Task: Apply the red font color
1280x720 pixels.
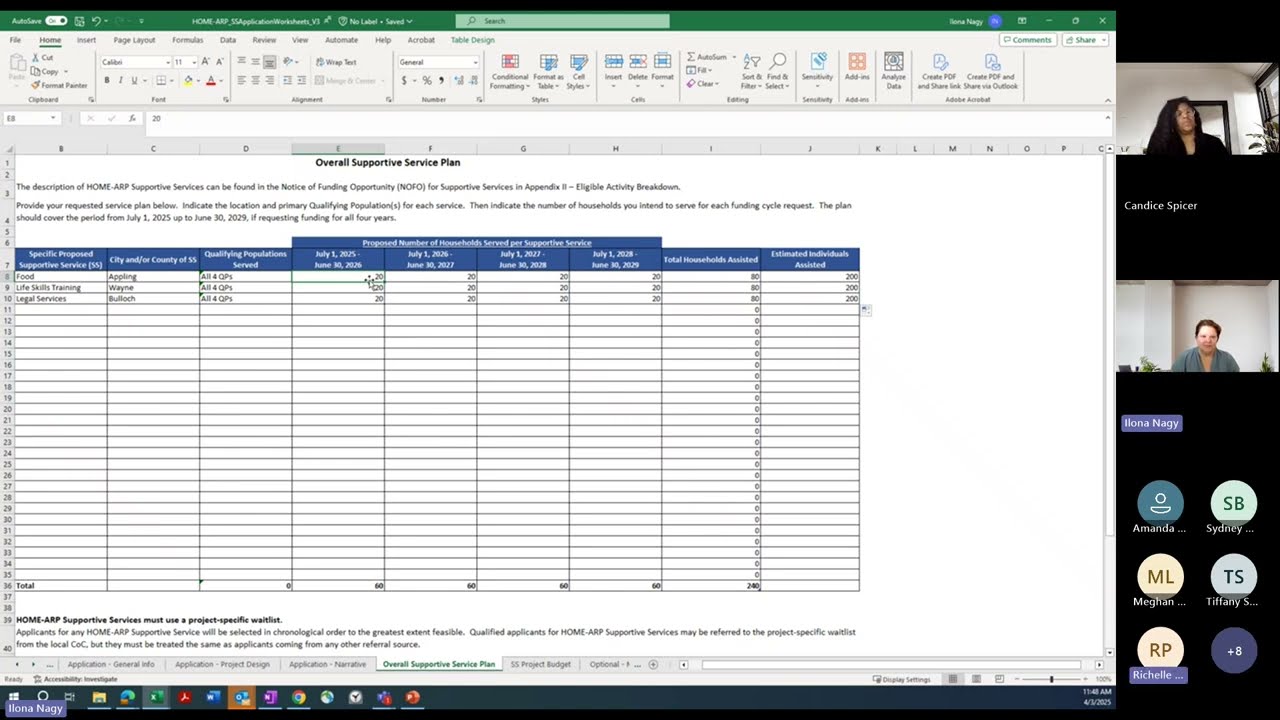Action: pos(210,80)
